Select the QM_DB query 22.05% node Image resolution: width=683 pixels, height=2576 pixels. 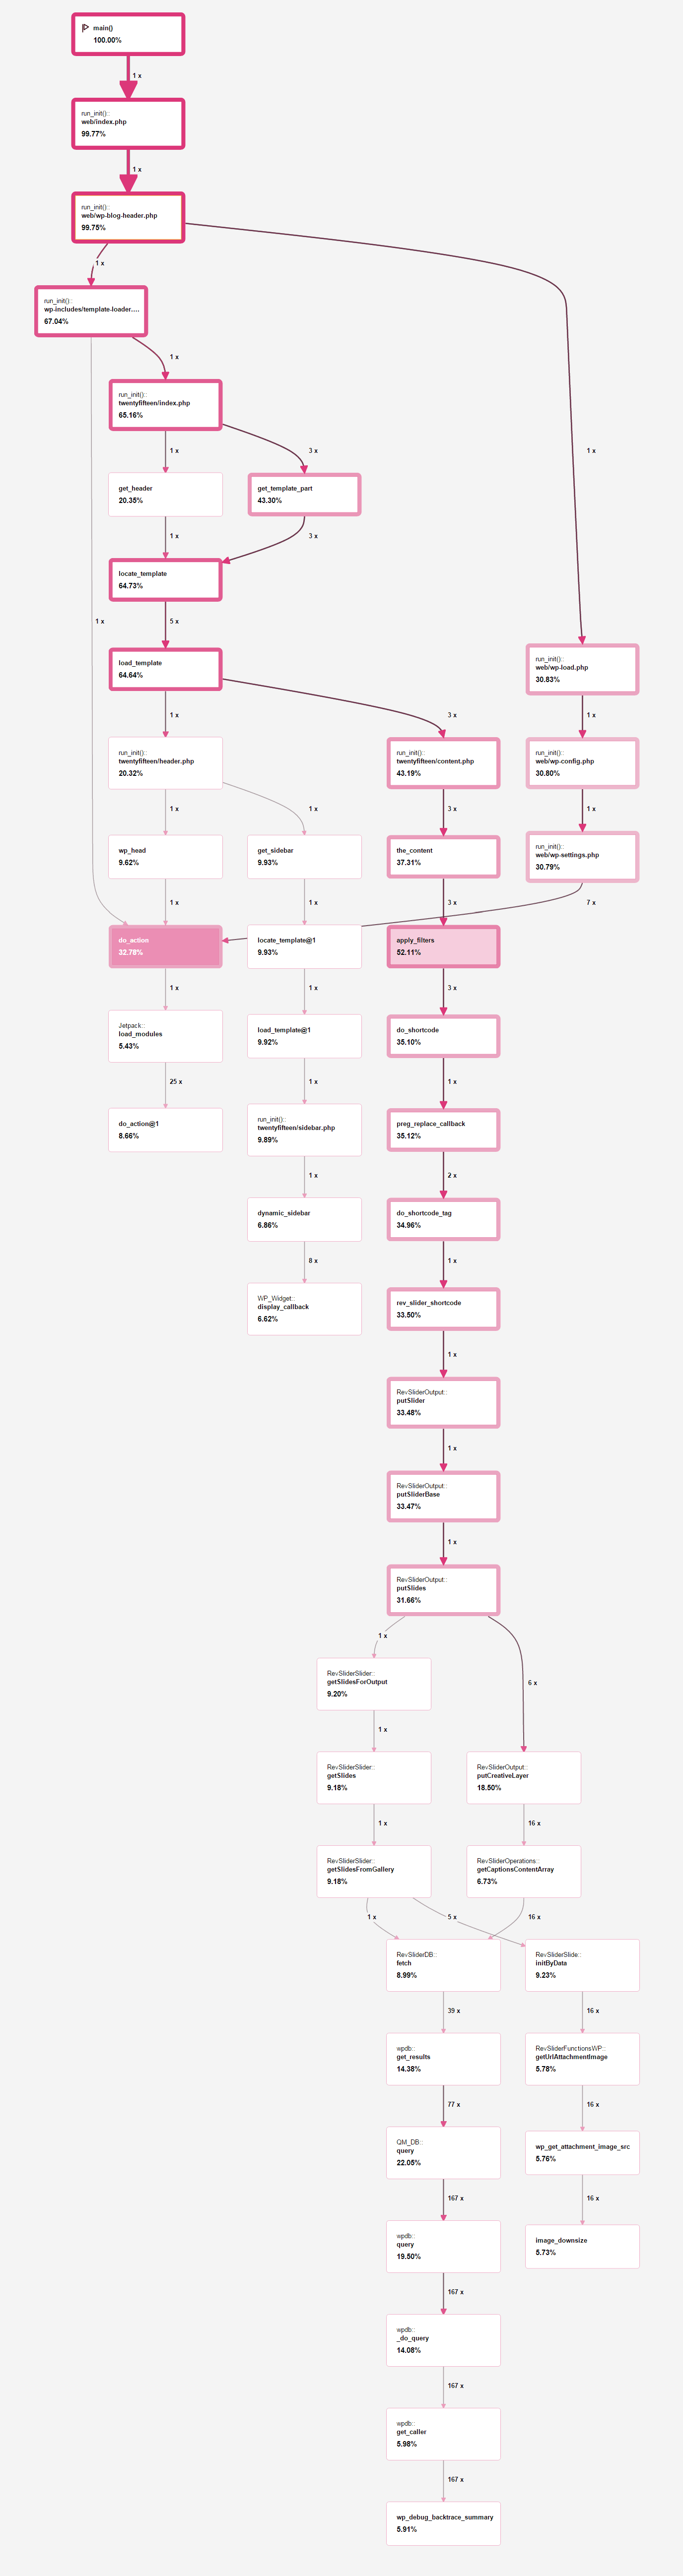(x=443, y=2153)
